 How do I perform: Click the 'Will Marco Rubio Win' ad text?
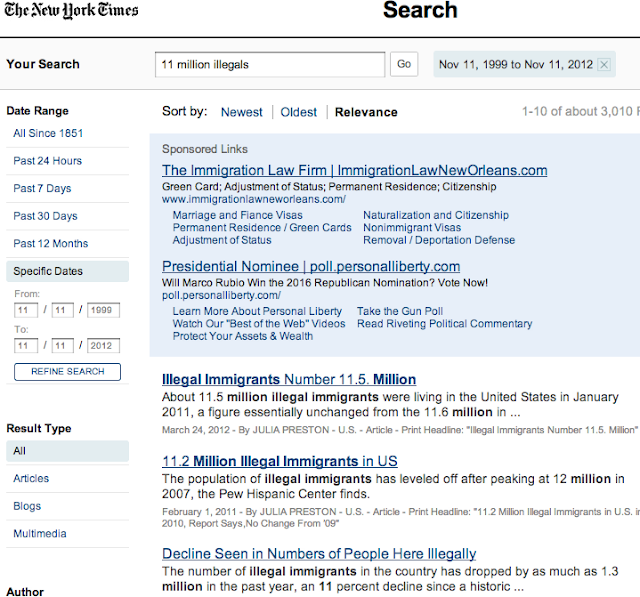[x=325, y=283]
